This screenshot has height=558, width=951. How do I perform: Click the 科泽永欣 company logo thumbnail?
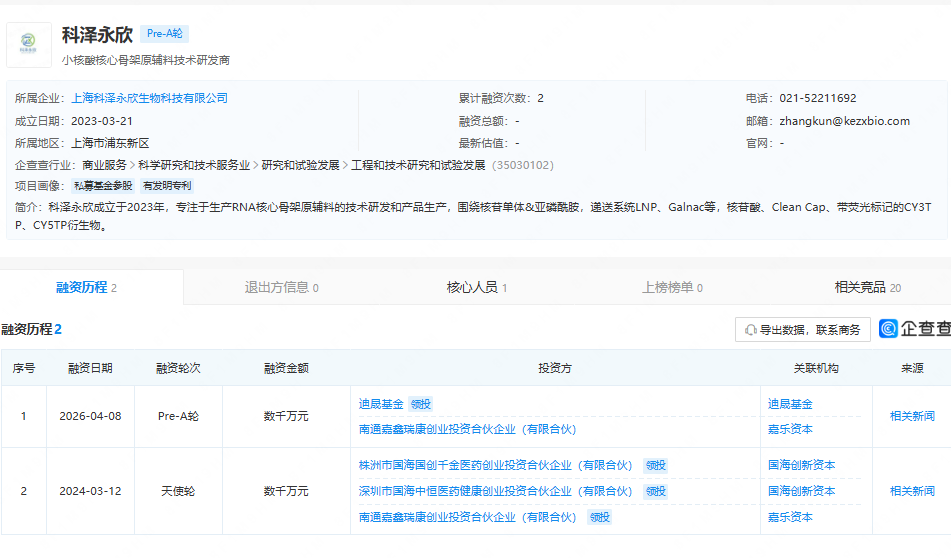29,45
